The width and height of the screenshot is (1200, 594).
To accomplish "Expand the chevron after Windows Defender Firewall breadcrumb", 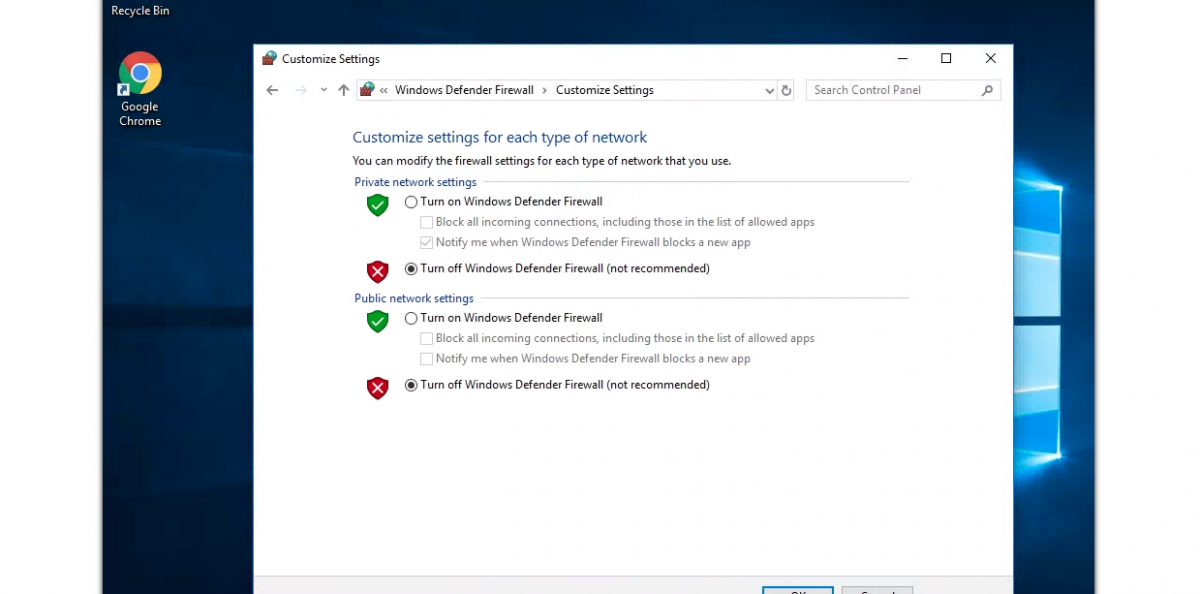I will coord(545,90).
